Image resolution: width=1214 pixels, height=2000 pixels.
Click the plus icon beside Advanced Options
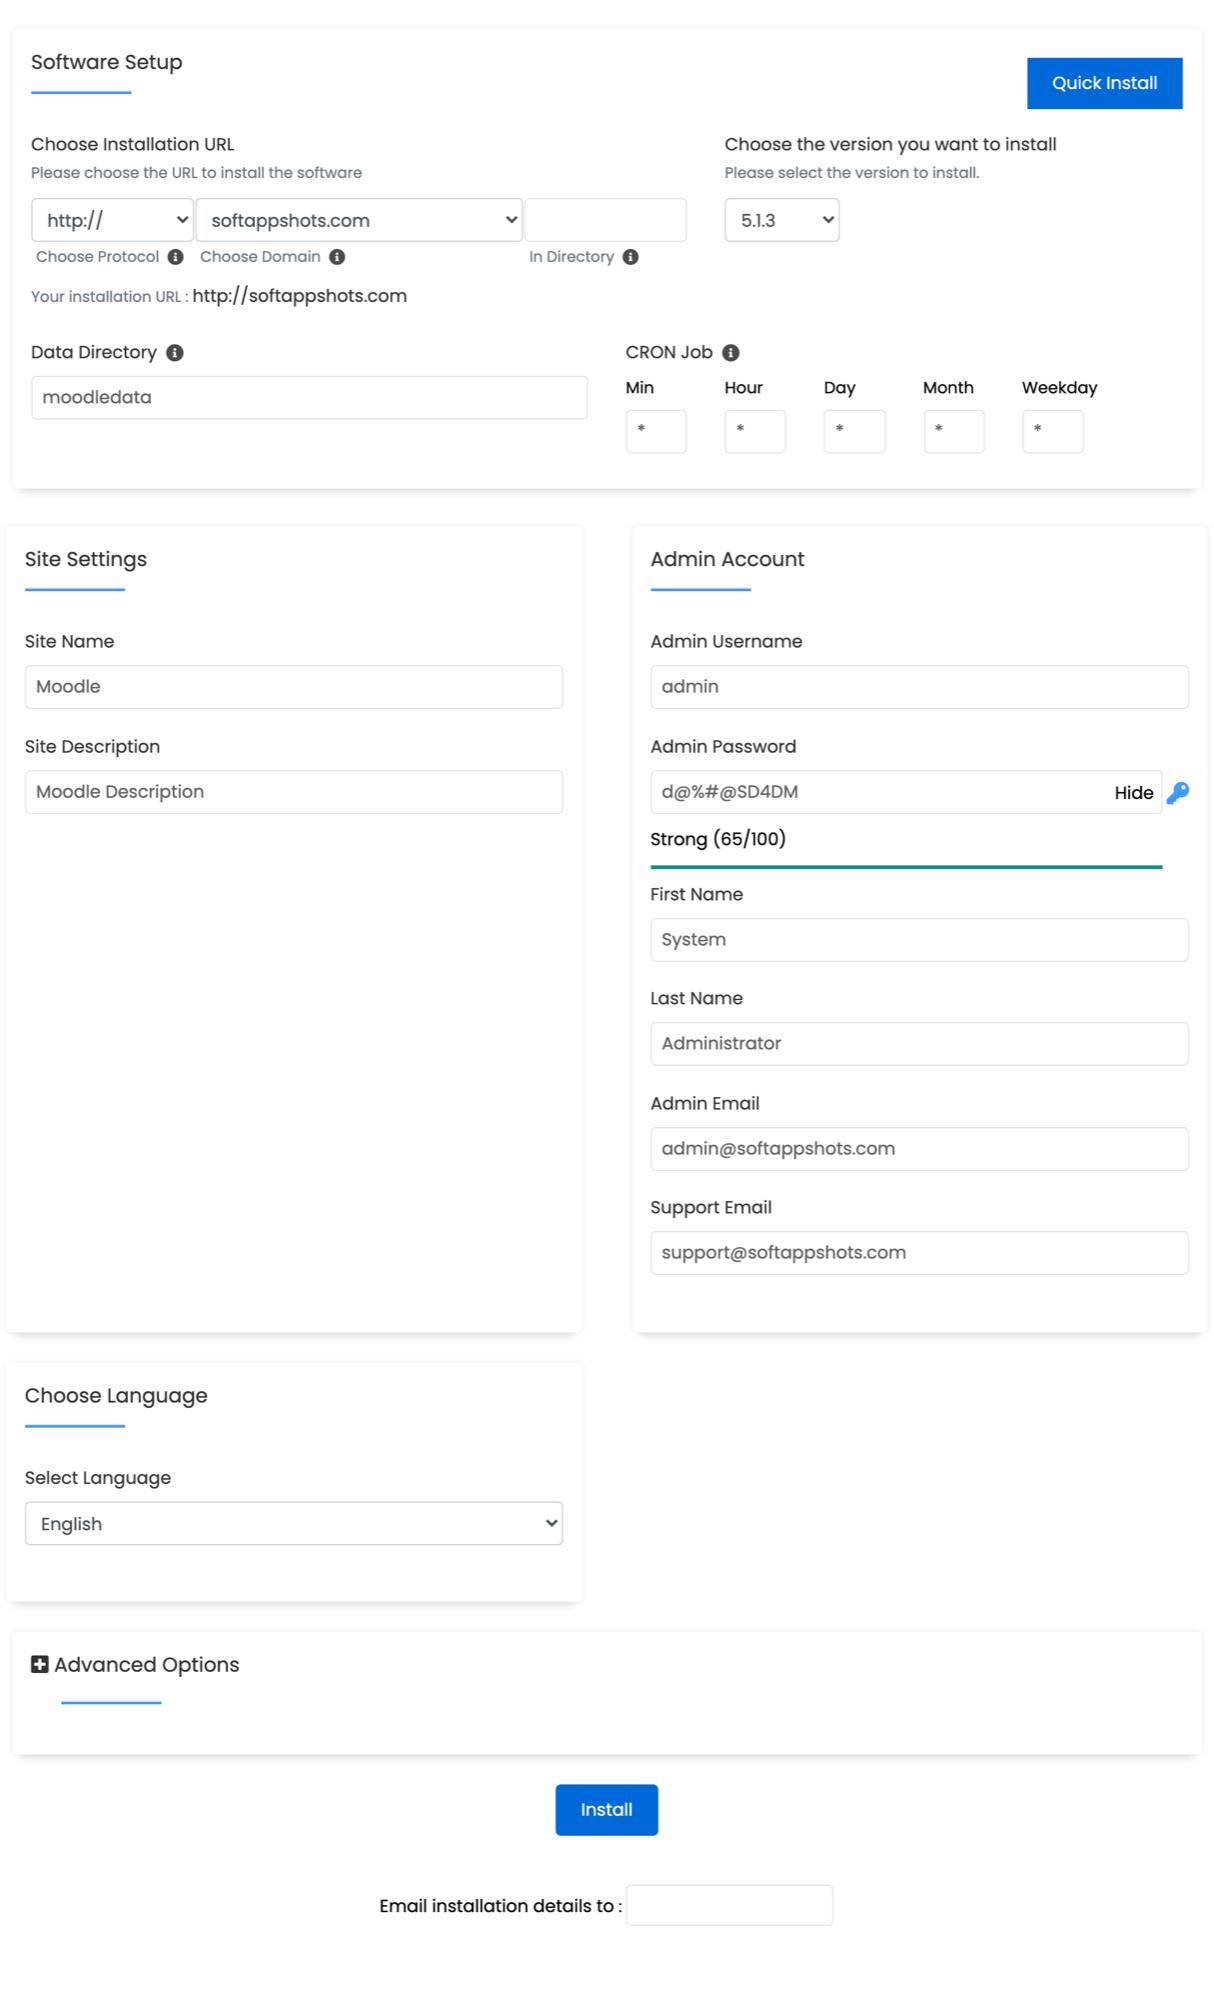tap(40, 1664)
